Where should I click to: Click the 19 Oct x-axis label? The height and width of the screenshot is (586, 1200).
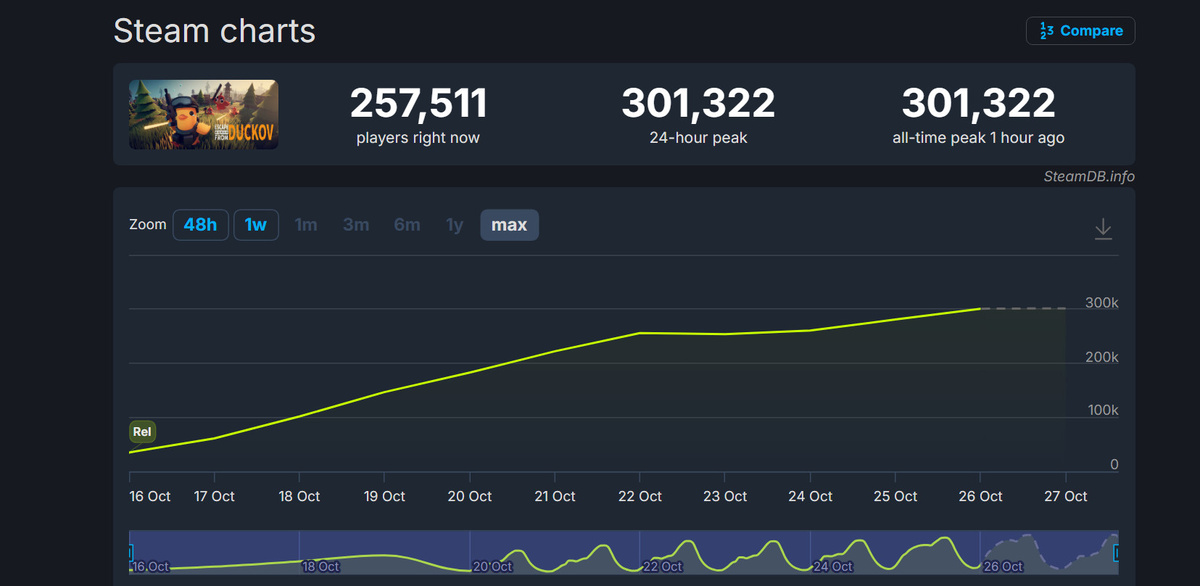click(x=384, y=496)
